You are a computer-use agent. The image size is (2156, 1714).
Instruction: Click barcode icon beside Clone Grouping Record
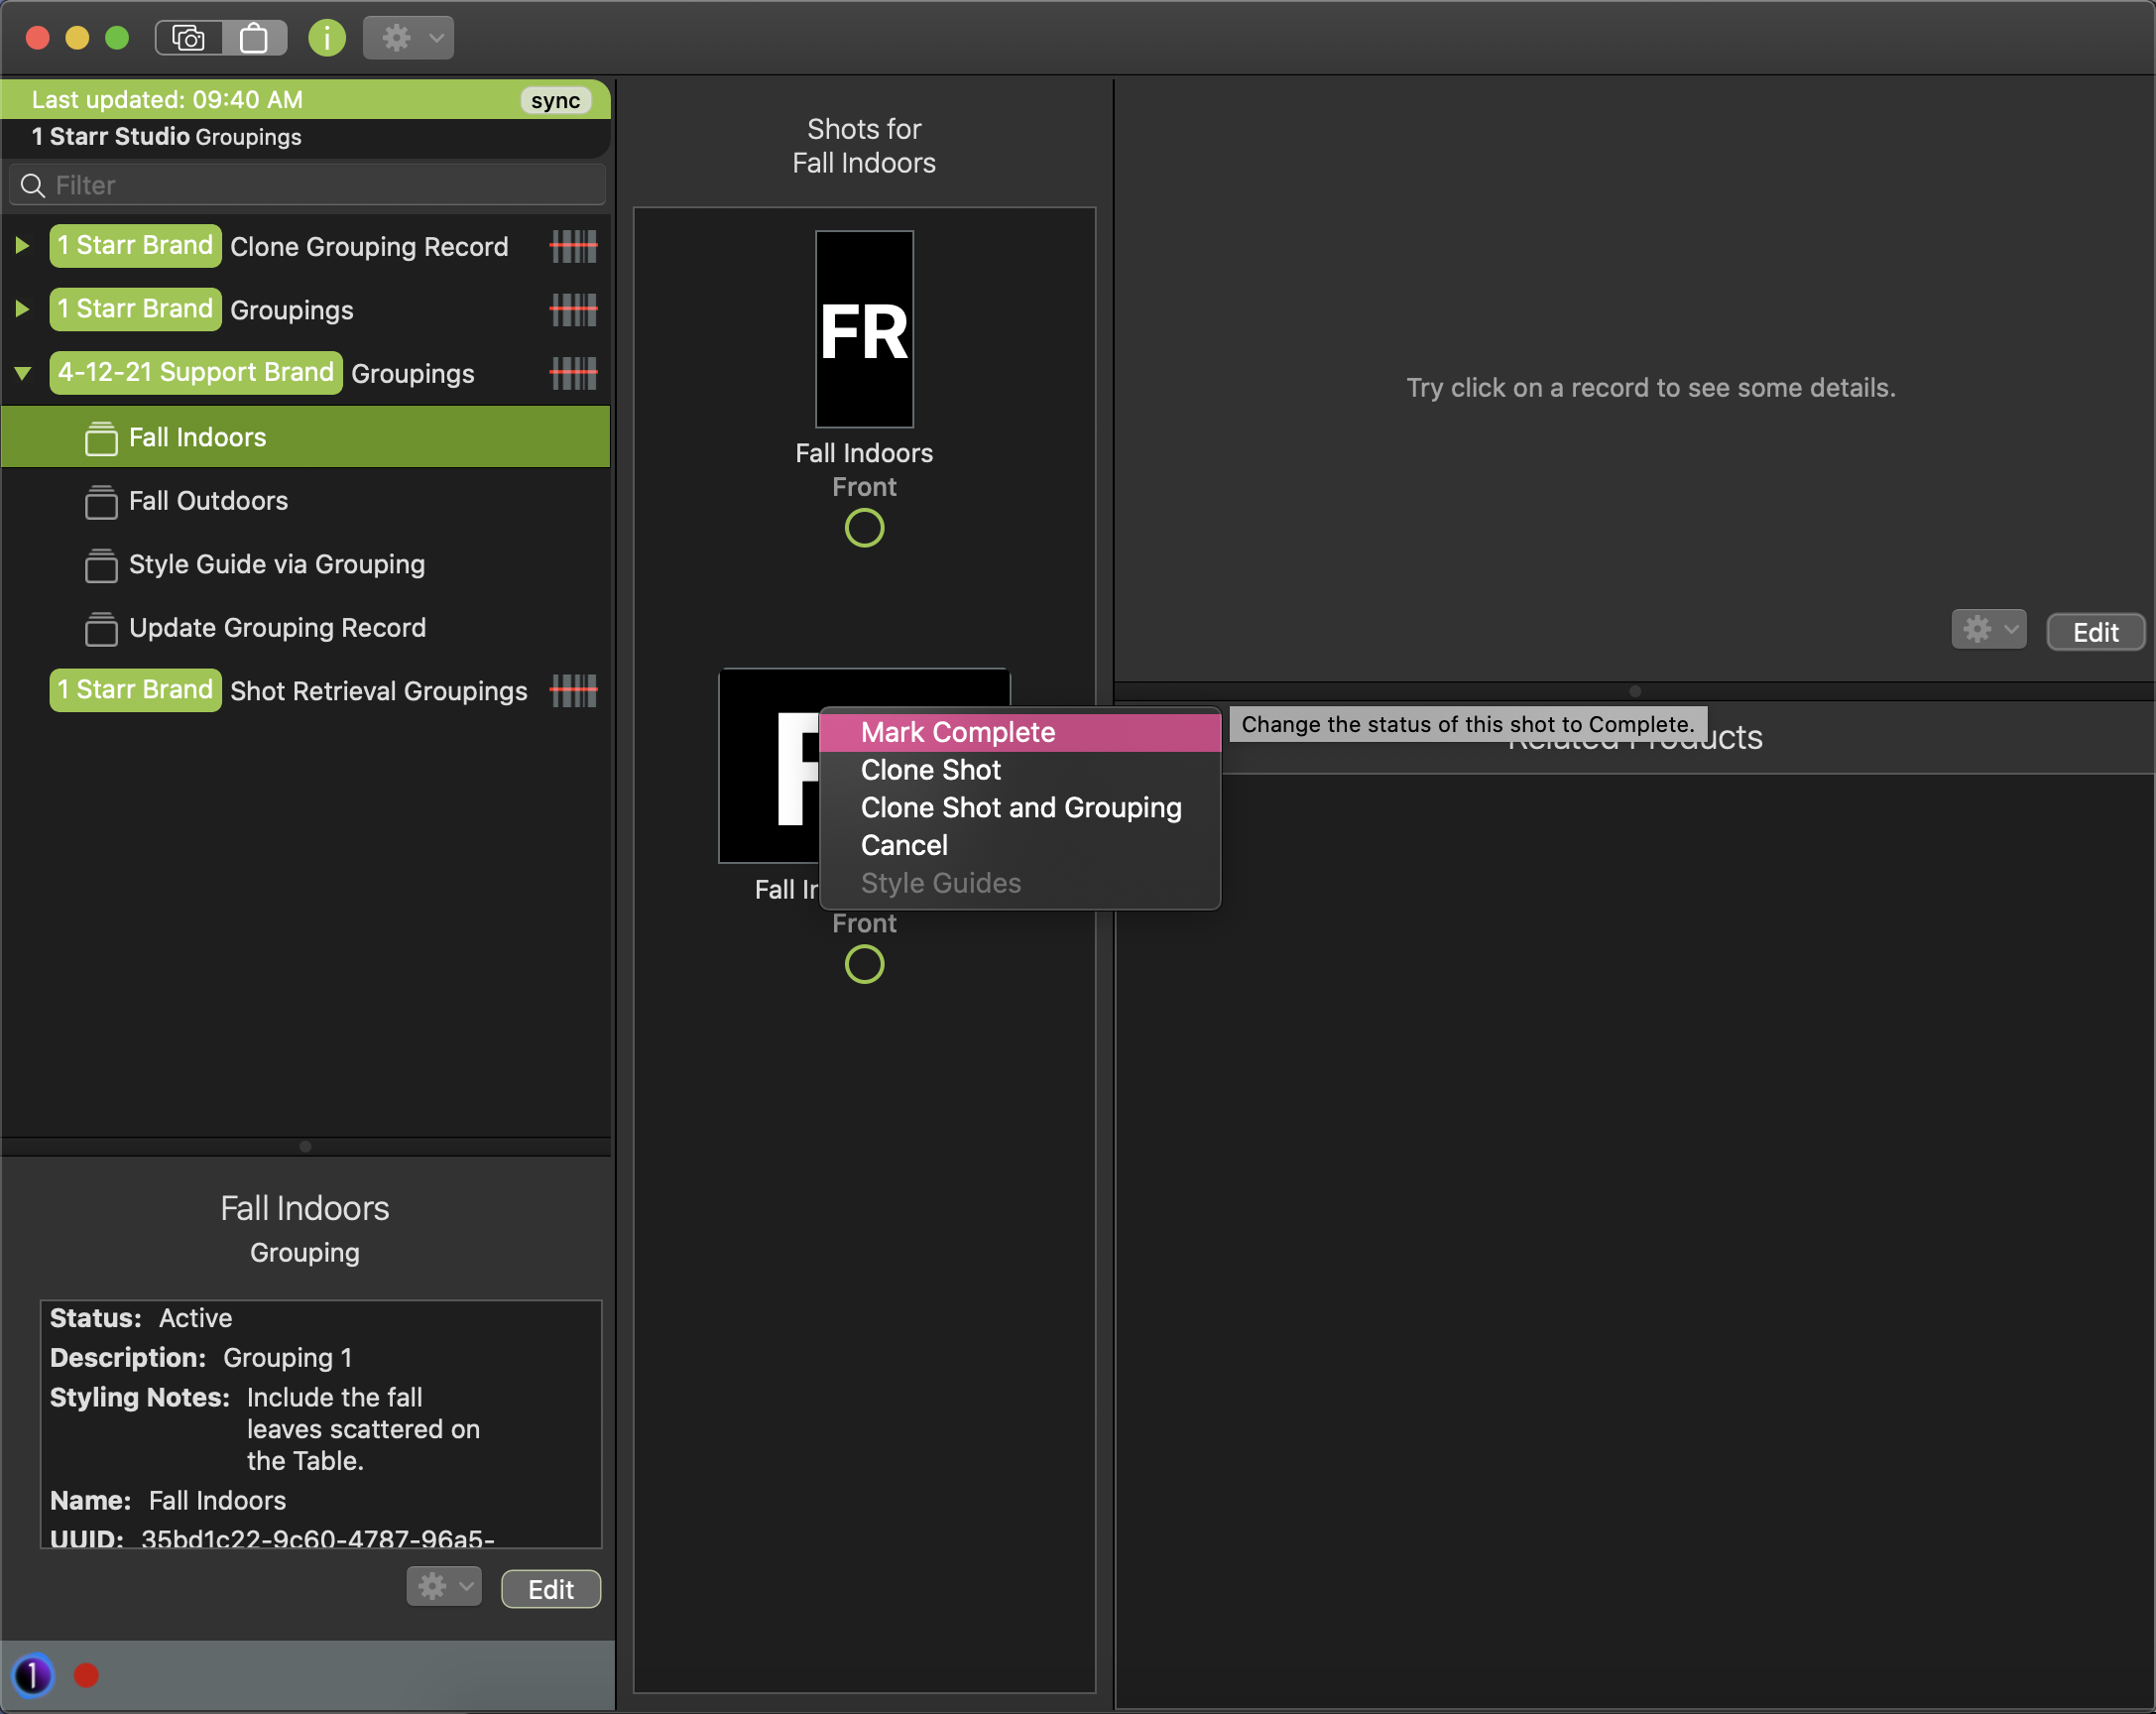573,246
